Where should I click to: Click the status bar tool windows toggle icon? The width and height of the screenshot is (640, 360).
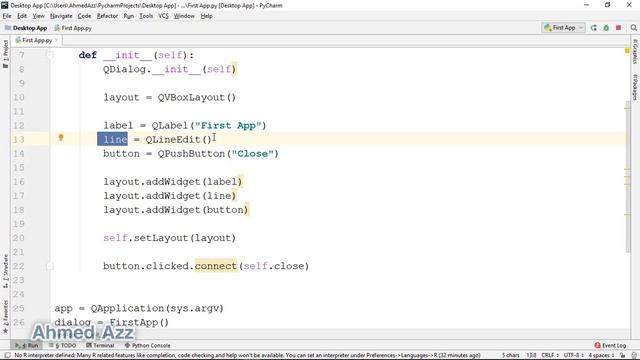7,356
